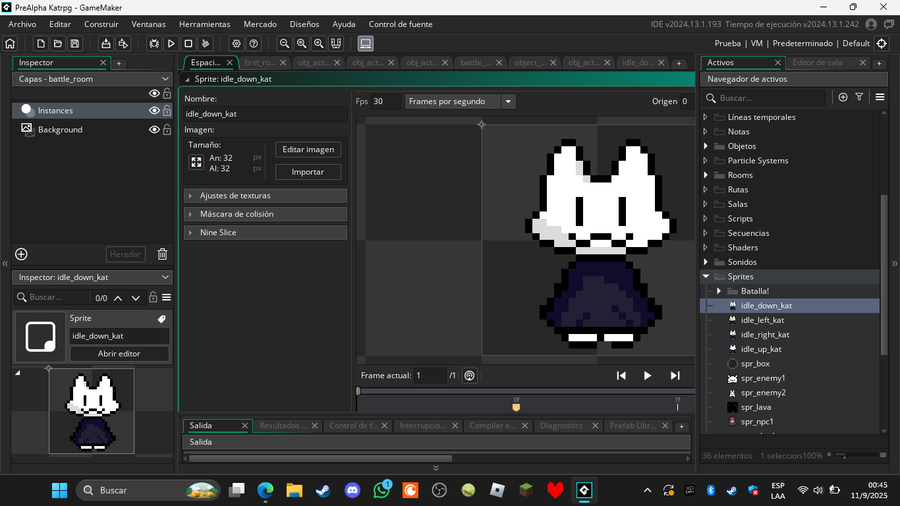Click the Editar imagen button
This screenshot has height=506, width=900.
(308, 149)
